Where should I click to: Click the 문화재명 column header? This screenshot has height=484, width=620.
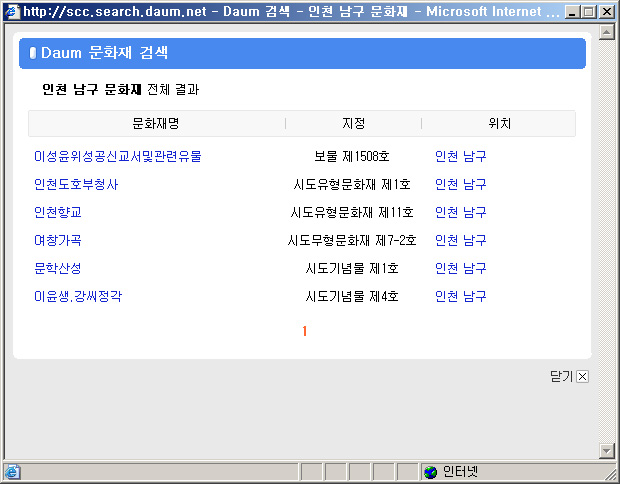click(x=155, y=123)
